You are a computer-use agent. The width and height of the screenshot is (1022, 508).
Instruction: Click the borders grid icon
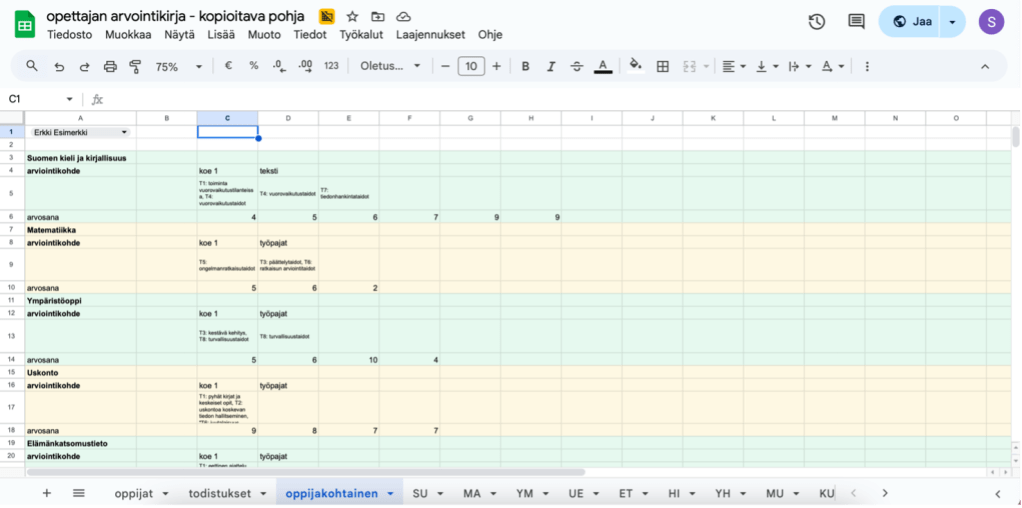click(x=662, y=67)
